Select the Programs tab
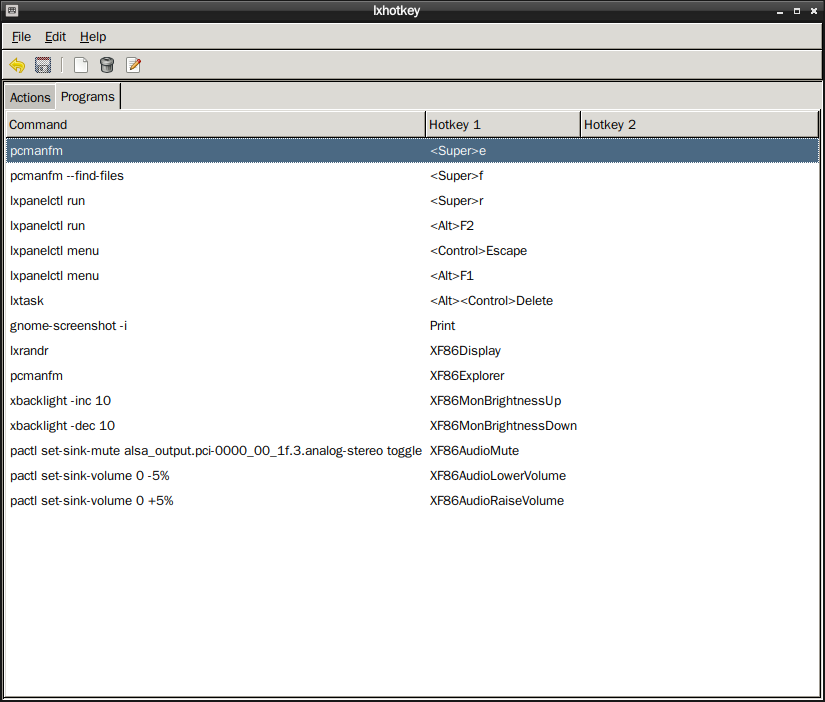The height and width of the screenshot is (702, 825). pyautogui.click(x=87, y=96)
